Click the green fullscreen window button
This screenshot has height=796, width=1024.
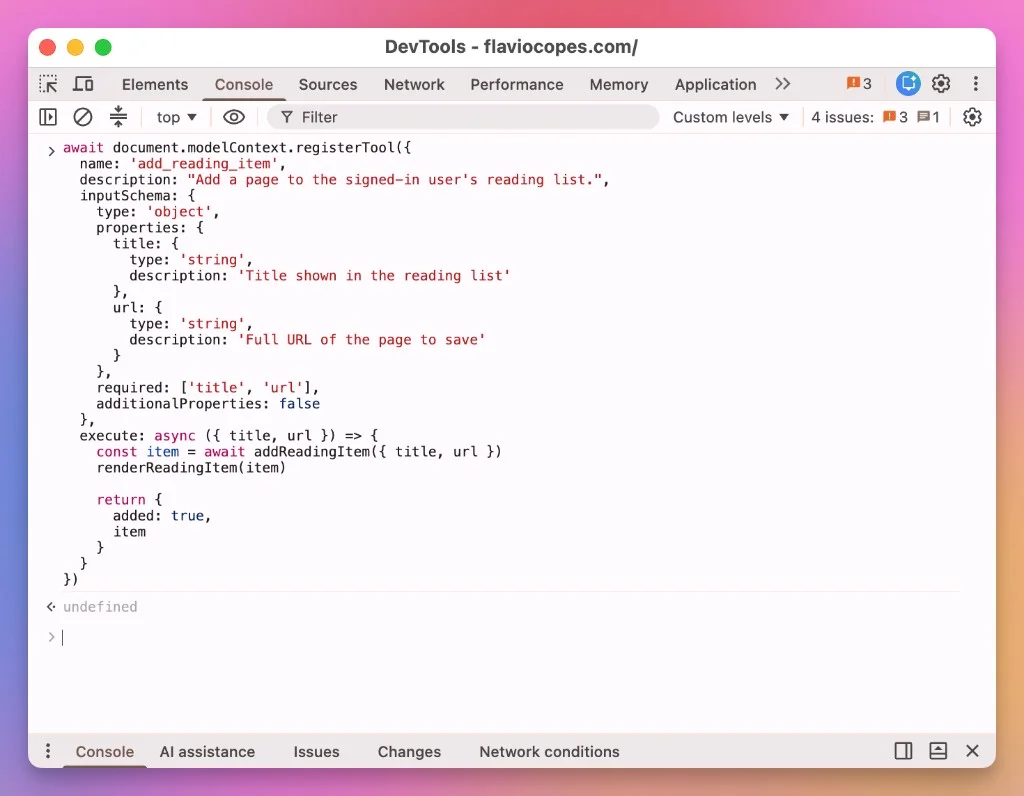pos(103,47)
